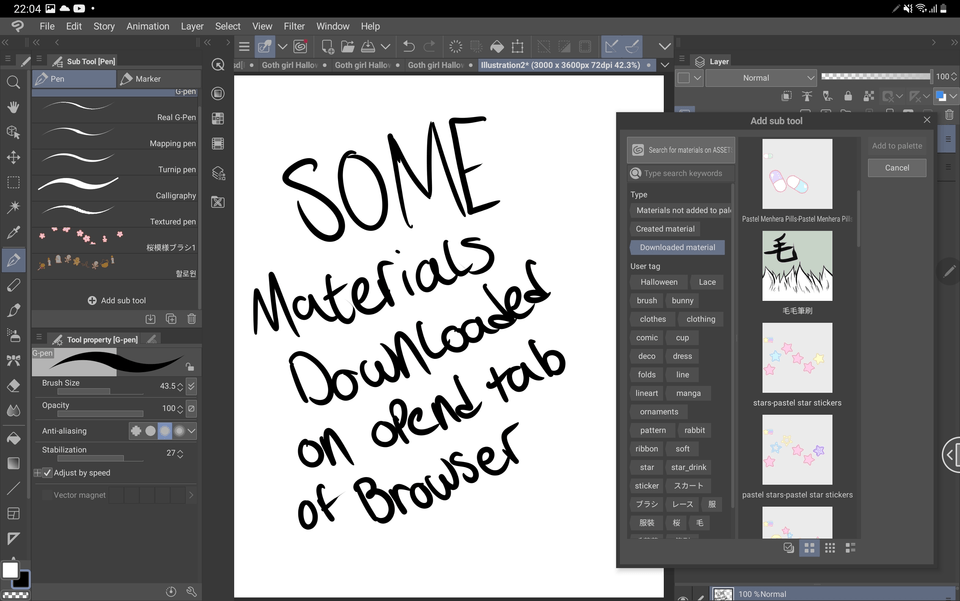Toggle Lock transparent pixels icon
960x601 pixels.
pos(869,96)
